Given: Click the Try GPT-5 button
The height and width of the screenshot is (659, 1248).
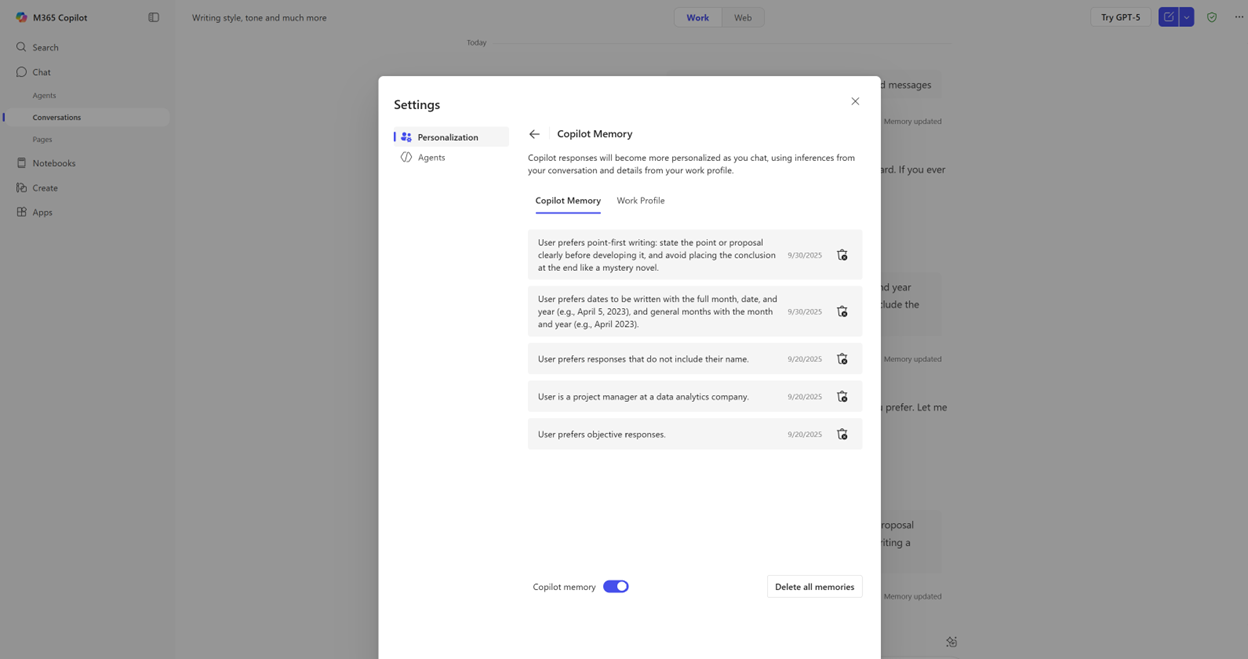Looking at the screenshot, I should (1120, 17).
